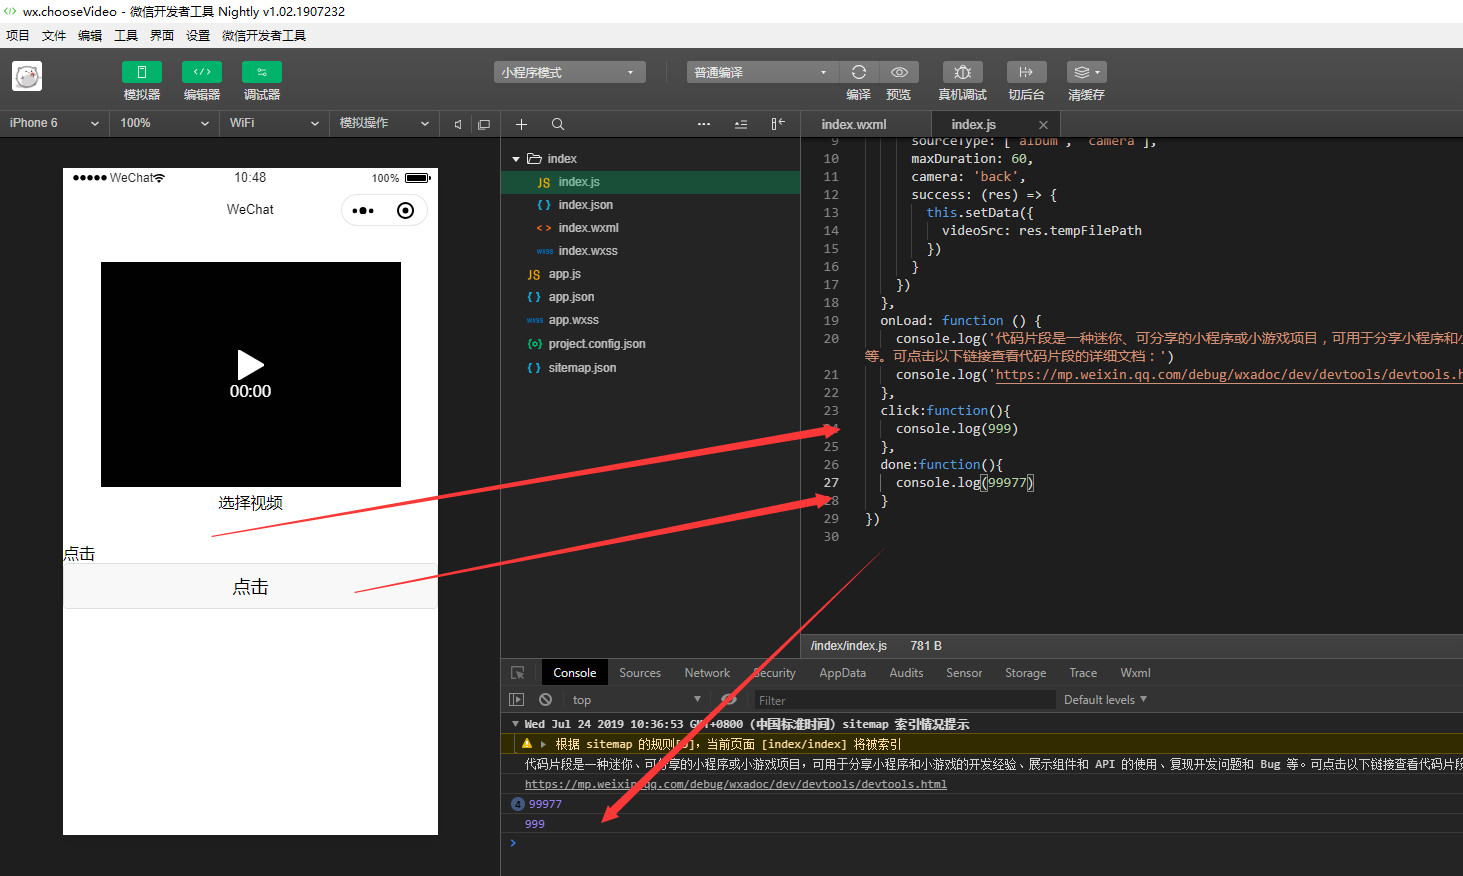Switch to the Sources devtools tab

coord(640,673)
